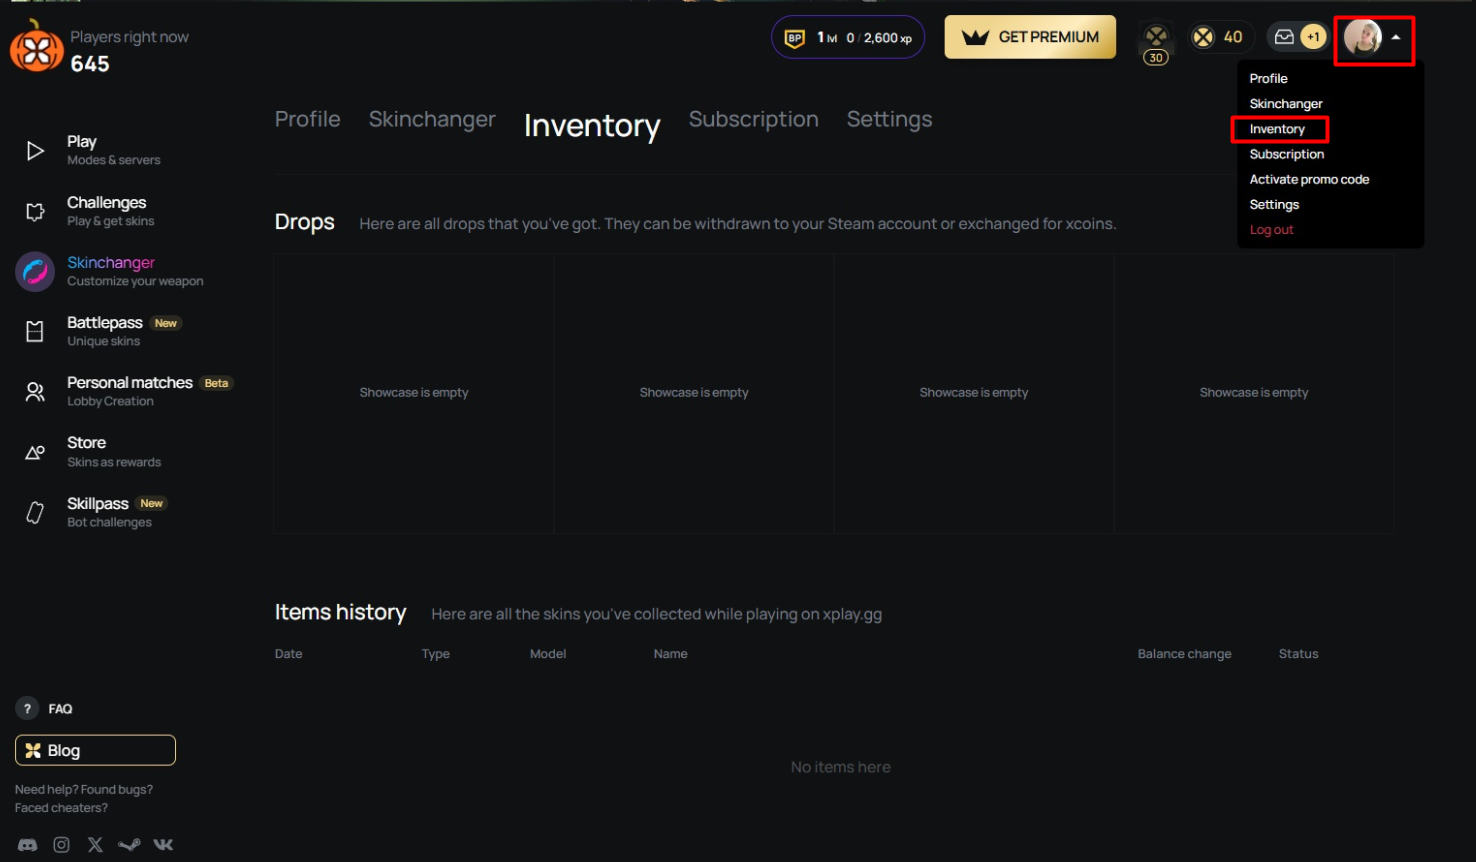Choose Skinchanger in account dropdown menu
This screenshot has height=862, width=1476.
tap(1286, 104)
